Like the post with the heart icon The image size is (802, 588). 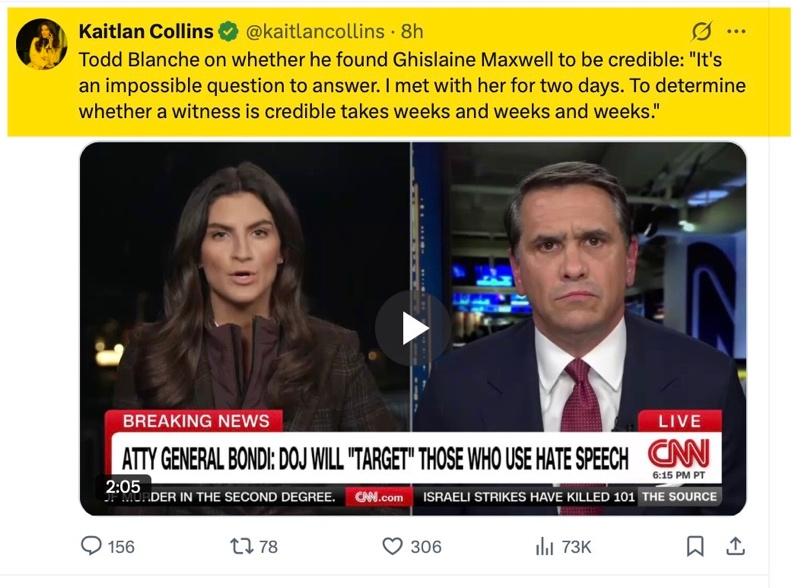pyautogui.click(x=393, y=546)
